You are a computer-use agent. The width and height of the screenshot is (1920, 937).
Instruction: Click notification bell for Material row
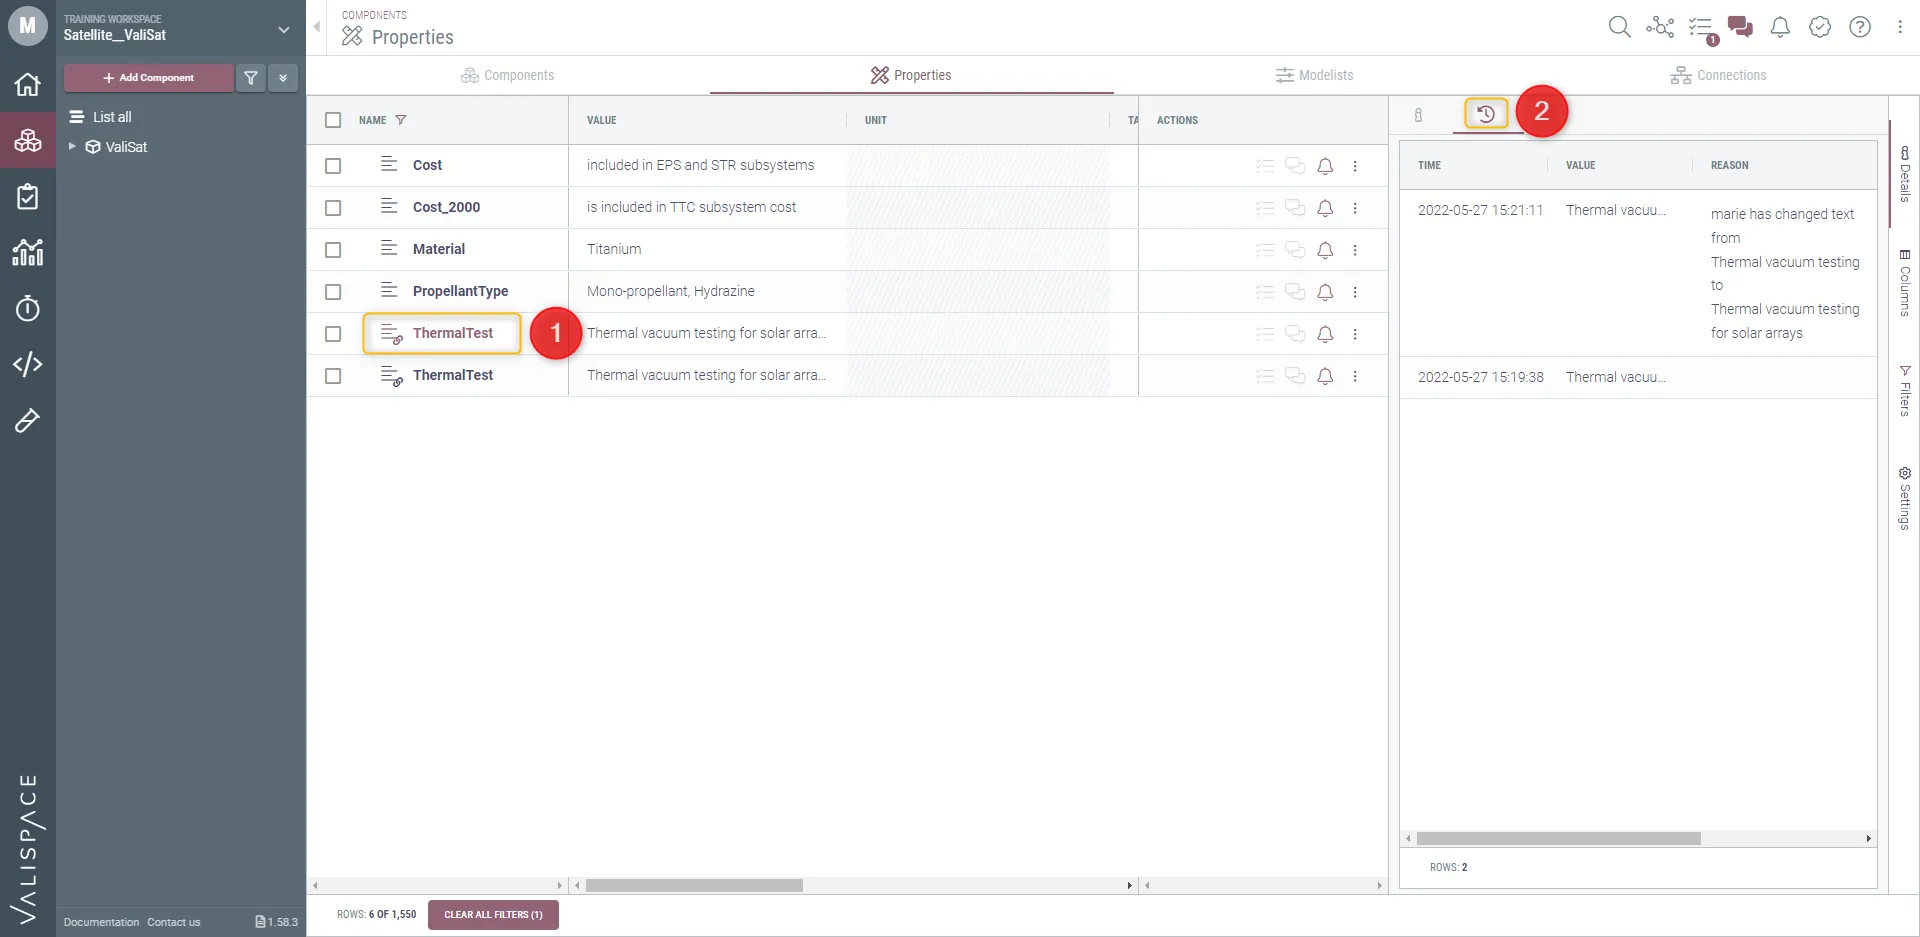(x=1325, y=250)
